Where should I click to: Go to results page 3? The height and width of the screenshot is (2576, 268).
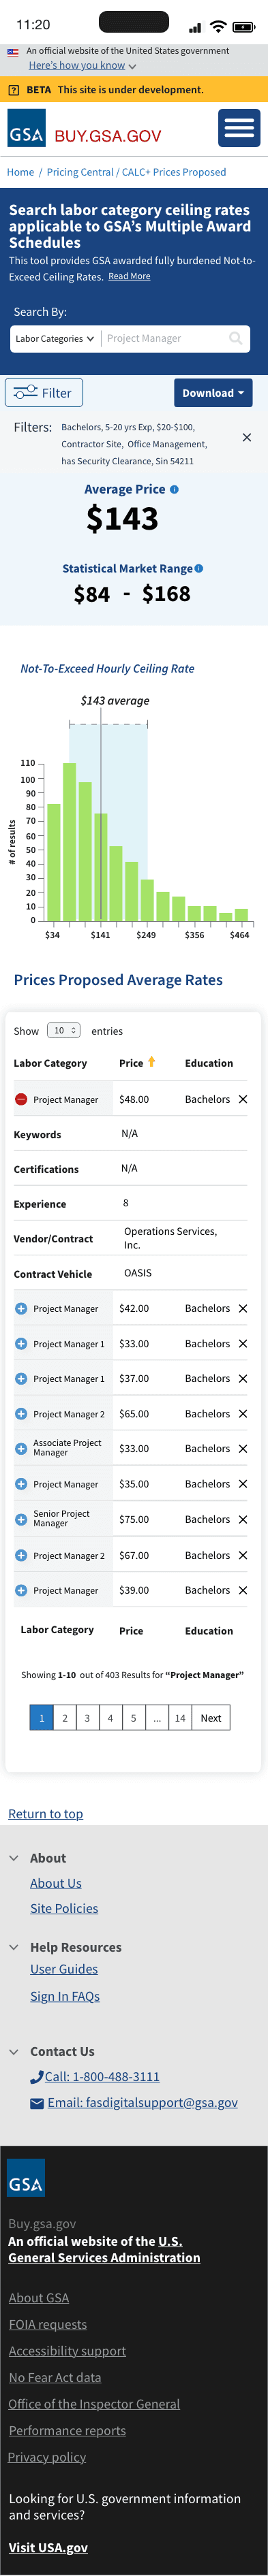tap(87, 1717)
